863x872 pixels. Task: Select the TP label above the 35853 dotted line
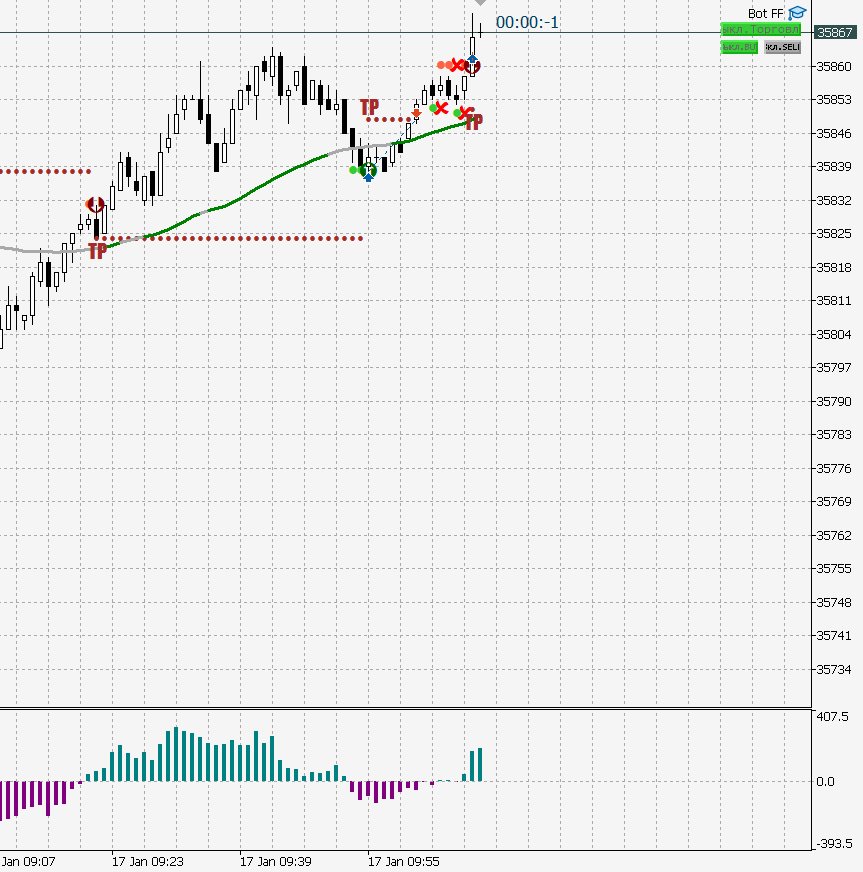point(369,107)
